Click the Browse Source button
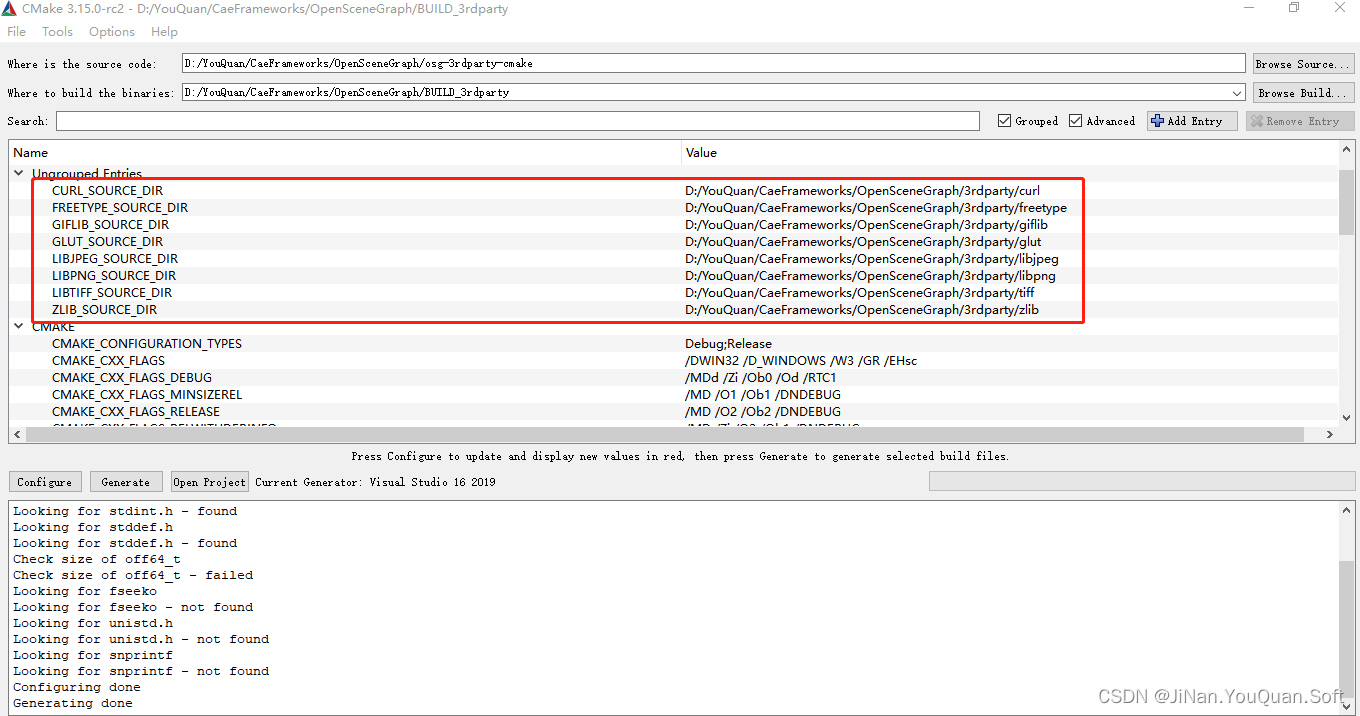 [x=1303, y=64]
